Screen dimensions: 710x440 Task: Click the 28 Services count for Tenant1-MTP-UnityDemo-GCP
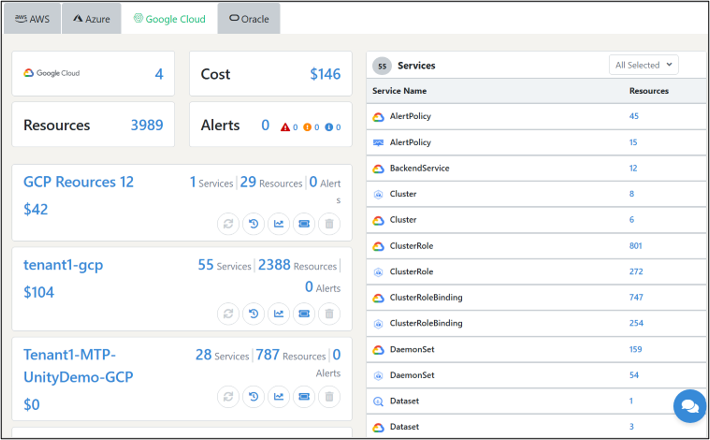click(x=203, y=354)
